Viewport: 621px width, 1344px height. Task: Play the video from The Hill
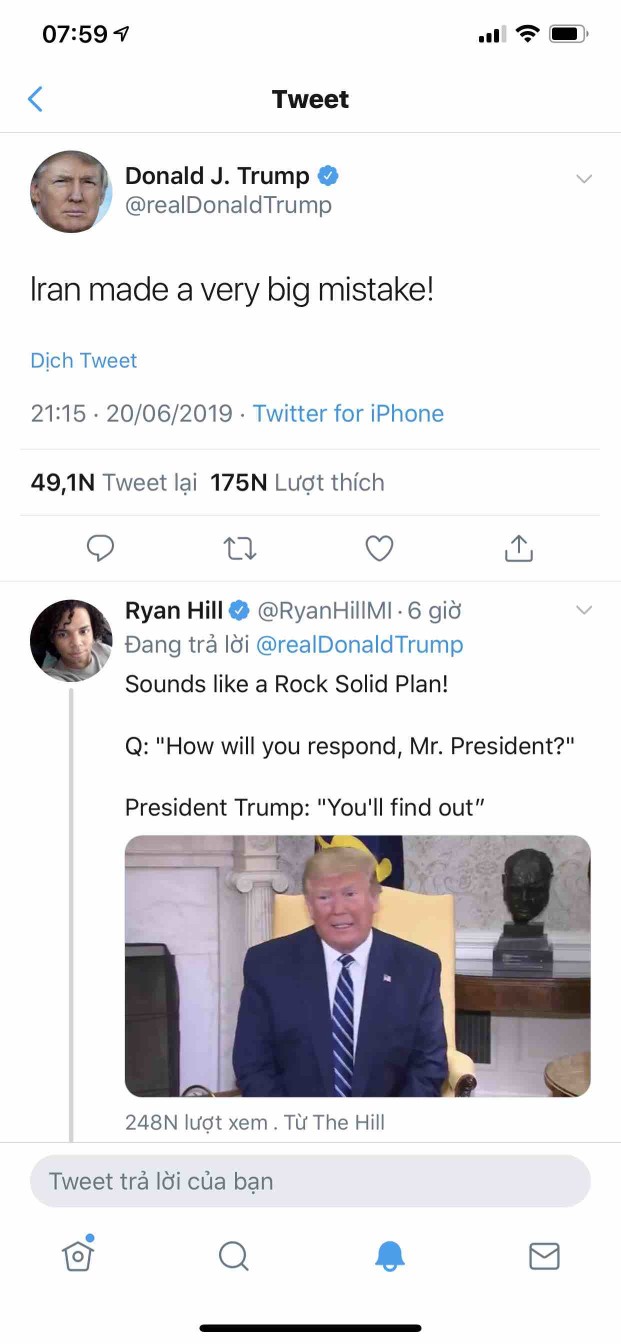pyautogui.click(x=357, y=966)
